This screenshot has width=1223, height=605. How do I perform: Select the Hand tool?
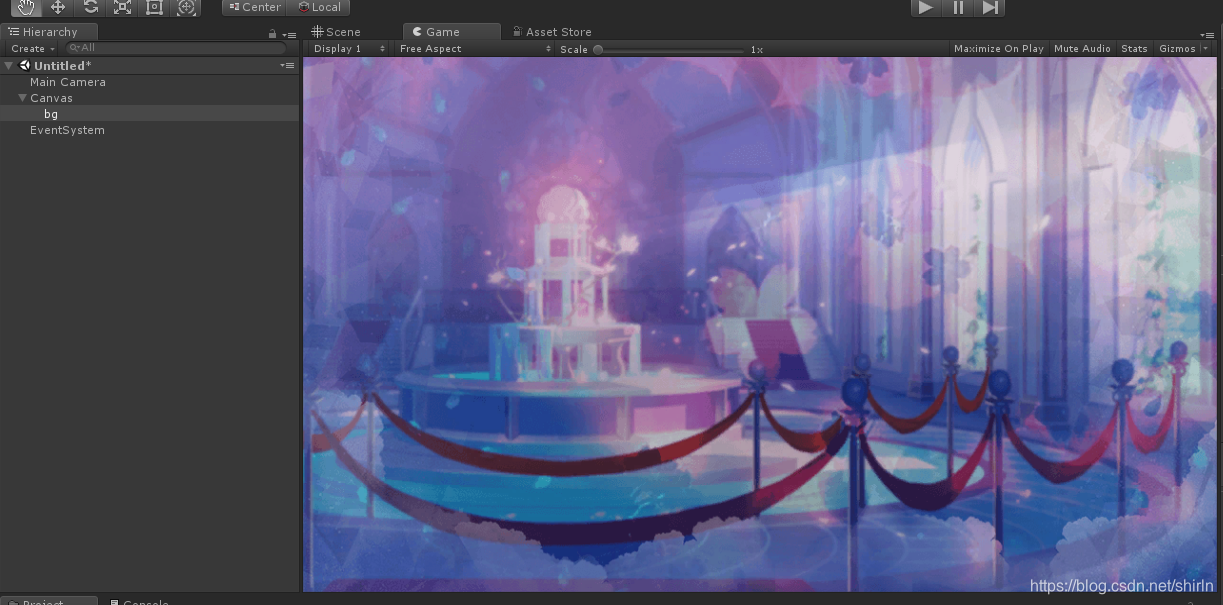coord(26,8)
